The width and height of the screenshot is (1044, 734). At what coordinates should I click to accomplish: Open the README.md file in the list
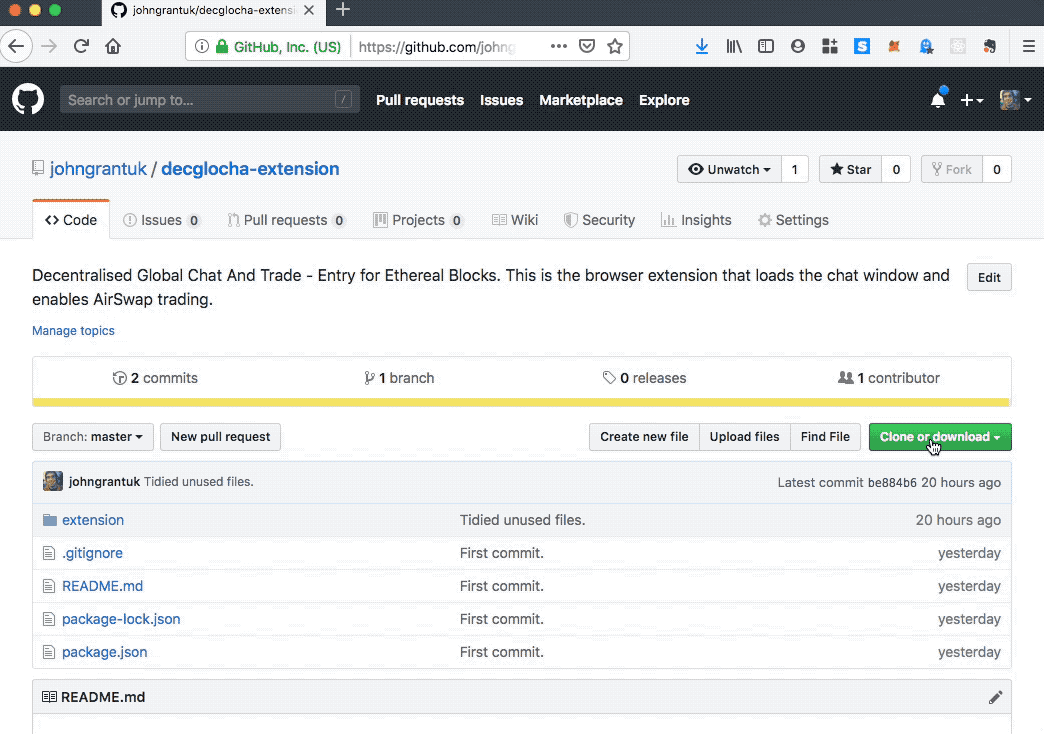point(103,586)
